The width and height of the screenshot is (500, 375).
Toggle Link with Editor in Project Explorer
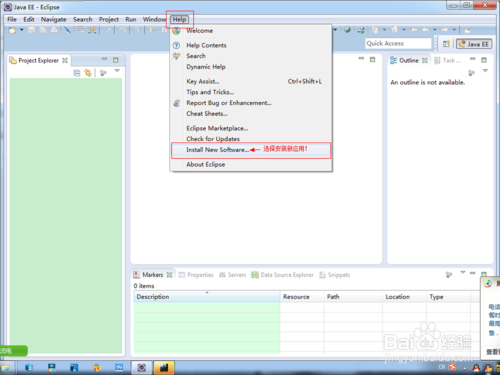coord(88,73)
